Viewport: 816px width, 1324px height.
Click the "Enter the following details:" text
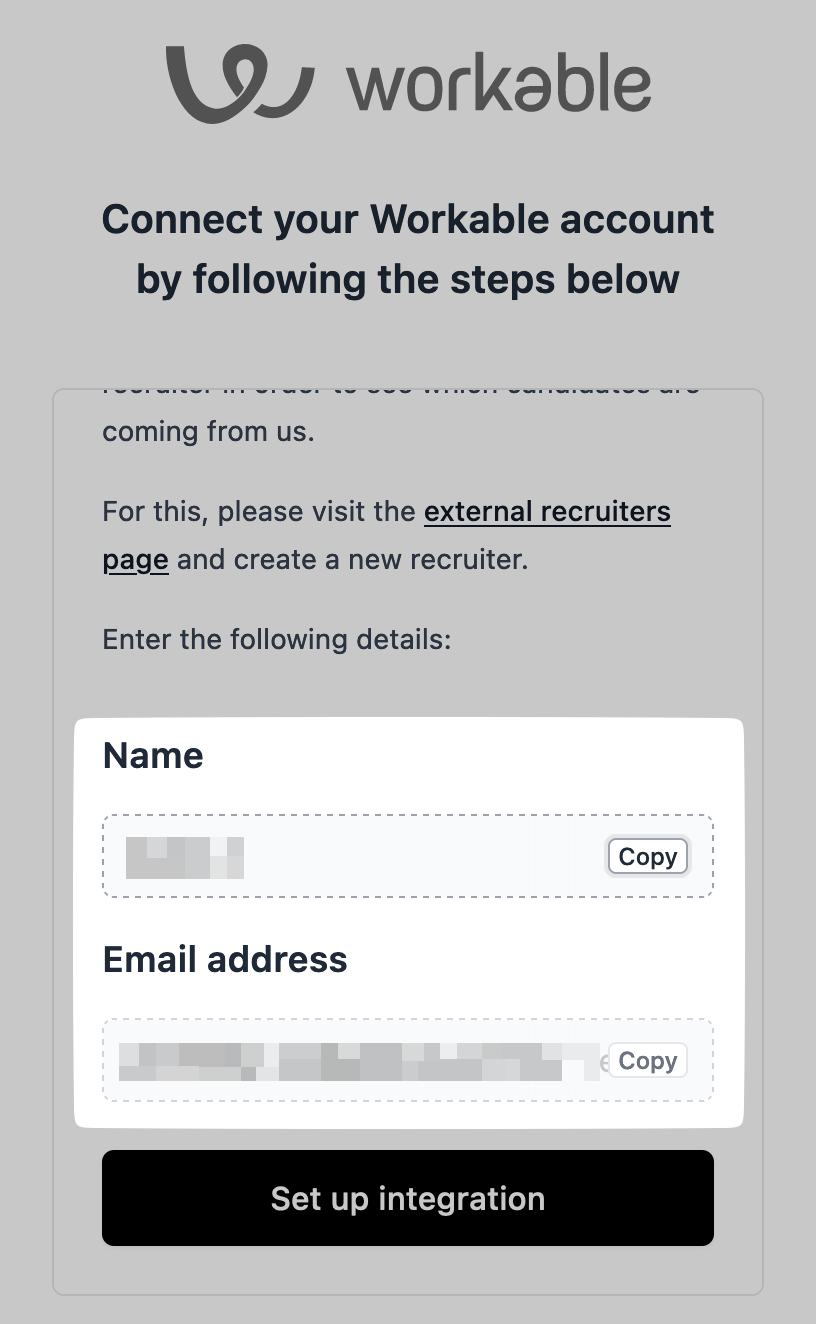[x=277, y=639]
